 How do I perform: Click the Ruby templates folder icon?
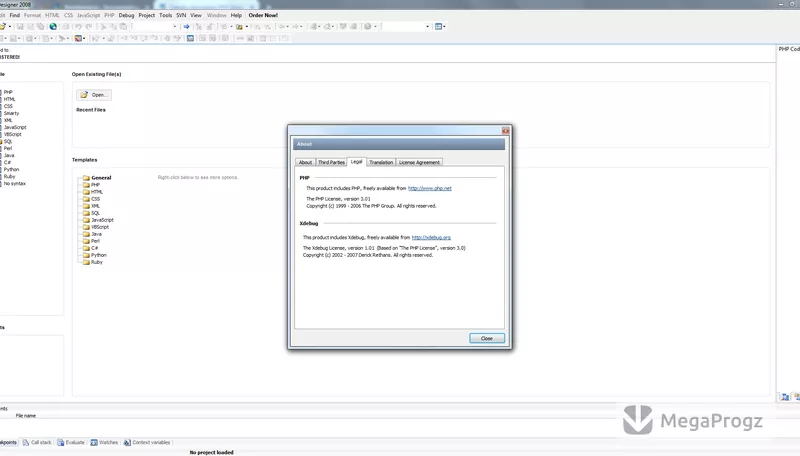click(x=86, y=262)
